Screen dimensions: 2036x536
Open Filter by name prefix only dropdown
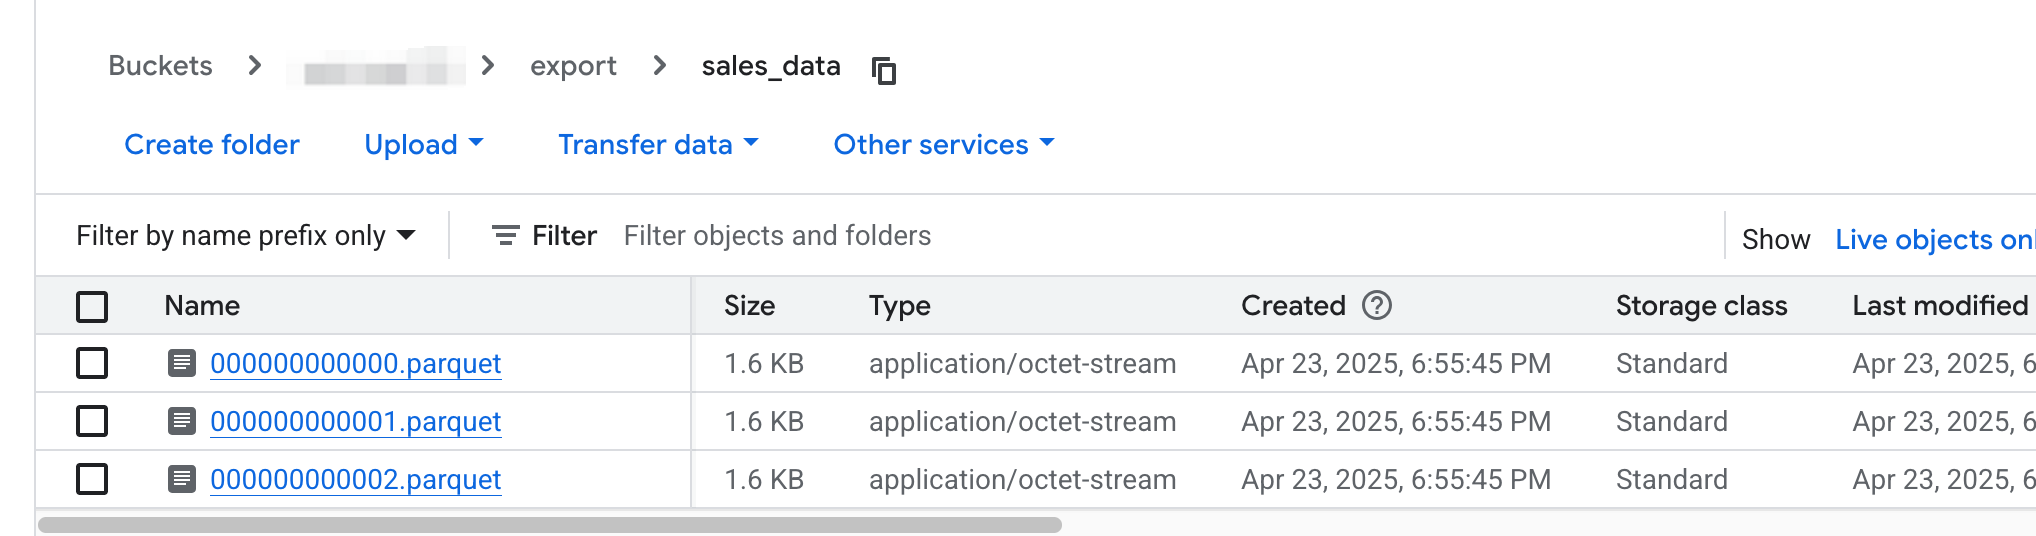pyautogui.click(x=245, y=236)
